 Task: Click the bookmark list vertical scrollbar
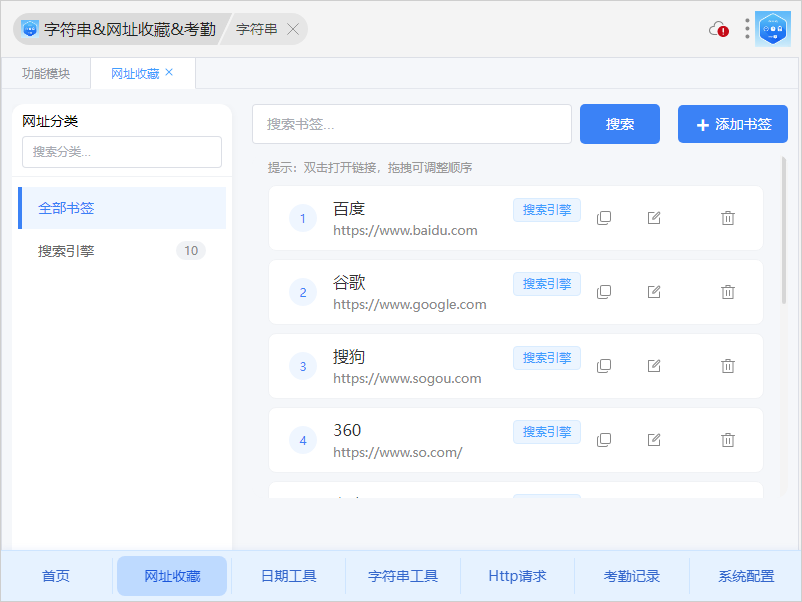coord(784,231)
